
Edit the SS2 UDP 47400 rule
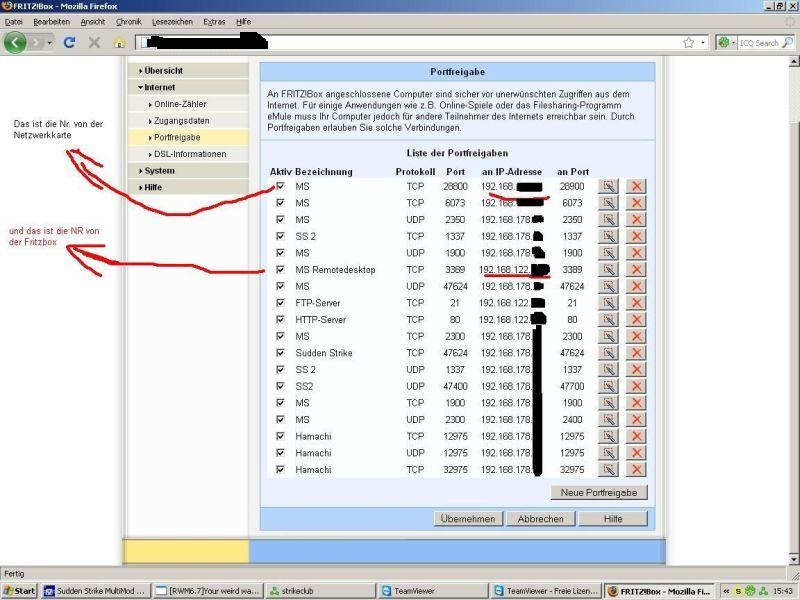pyautogui.click(x=608, y=386)
